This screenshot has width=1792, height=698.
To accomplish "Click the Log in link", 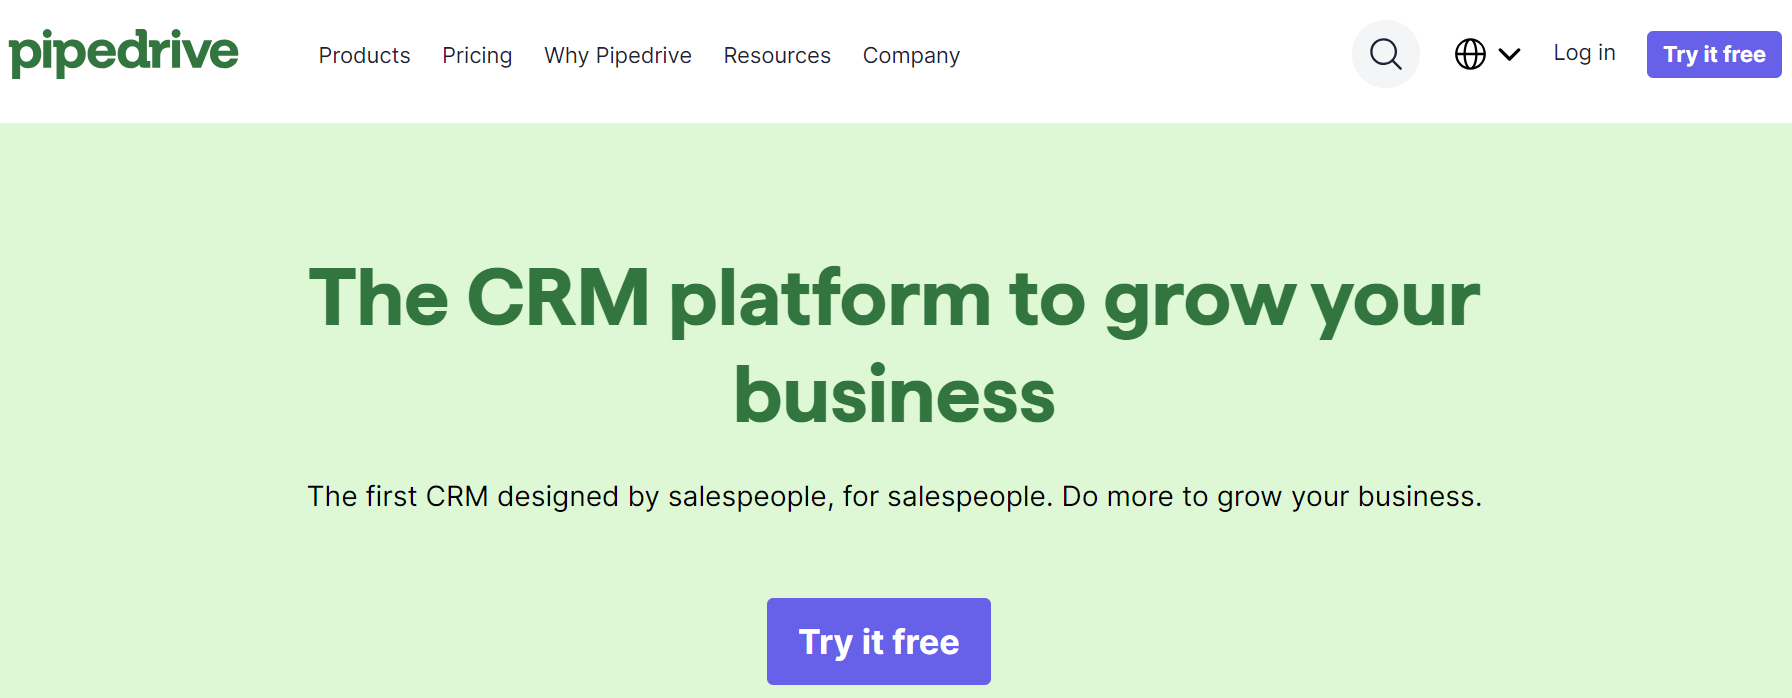I will click(x=1584, y=53).
